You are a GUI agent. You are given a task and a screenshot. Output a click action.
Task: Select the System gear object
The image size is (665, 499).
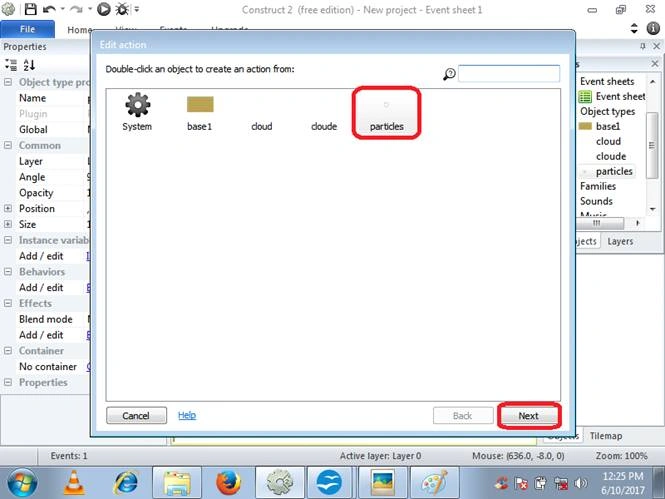tap(137, 111)
